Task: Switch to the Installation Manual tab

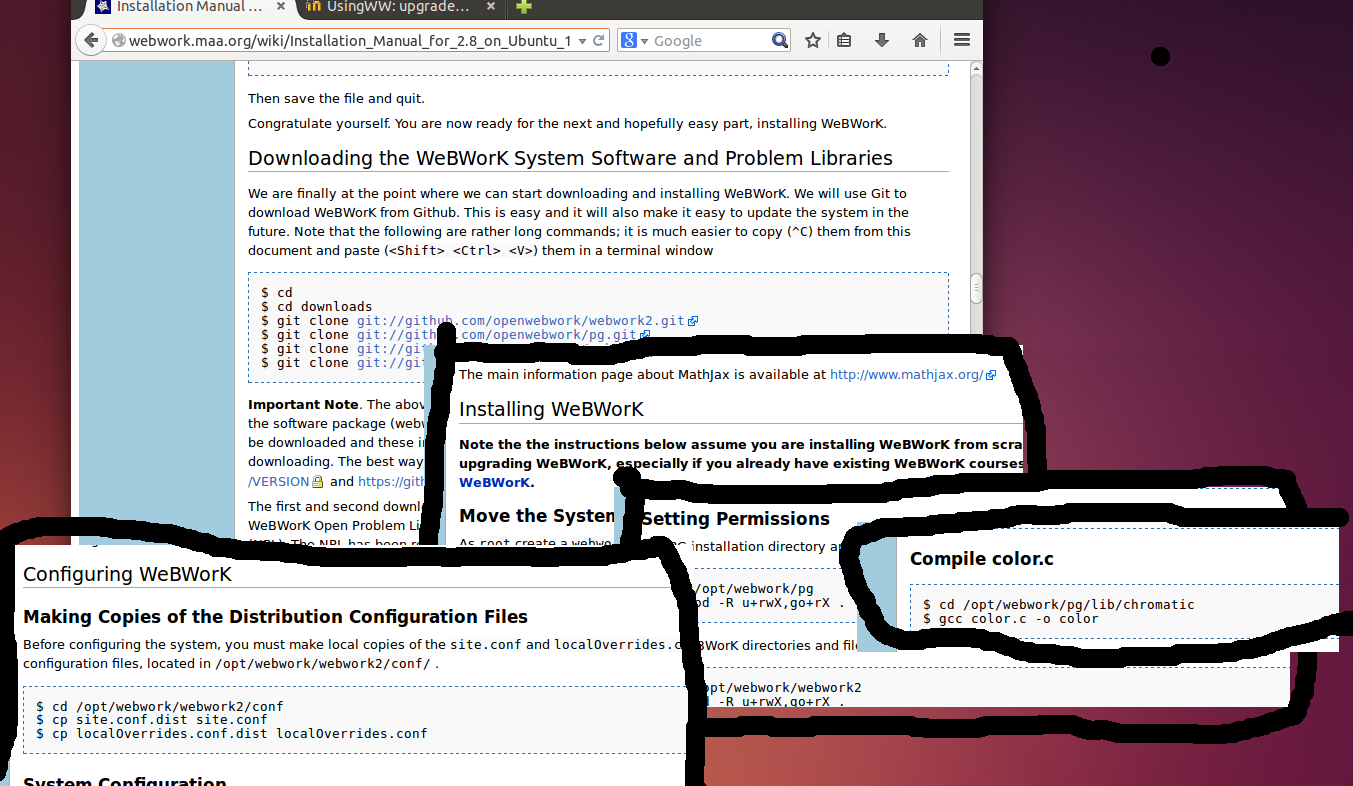Action: point(188,7)
